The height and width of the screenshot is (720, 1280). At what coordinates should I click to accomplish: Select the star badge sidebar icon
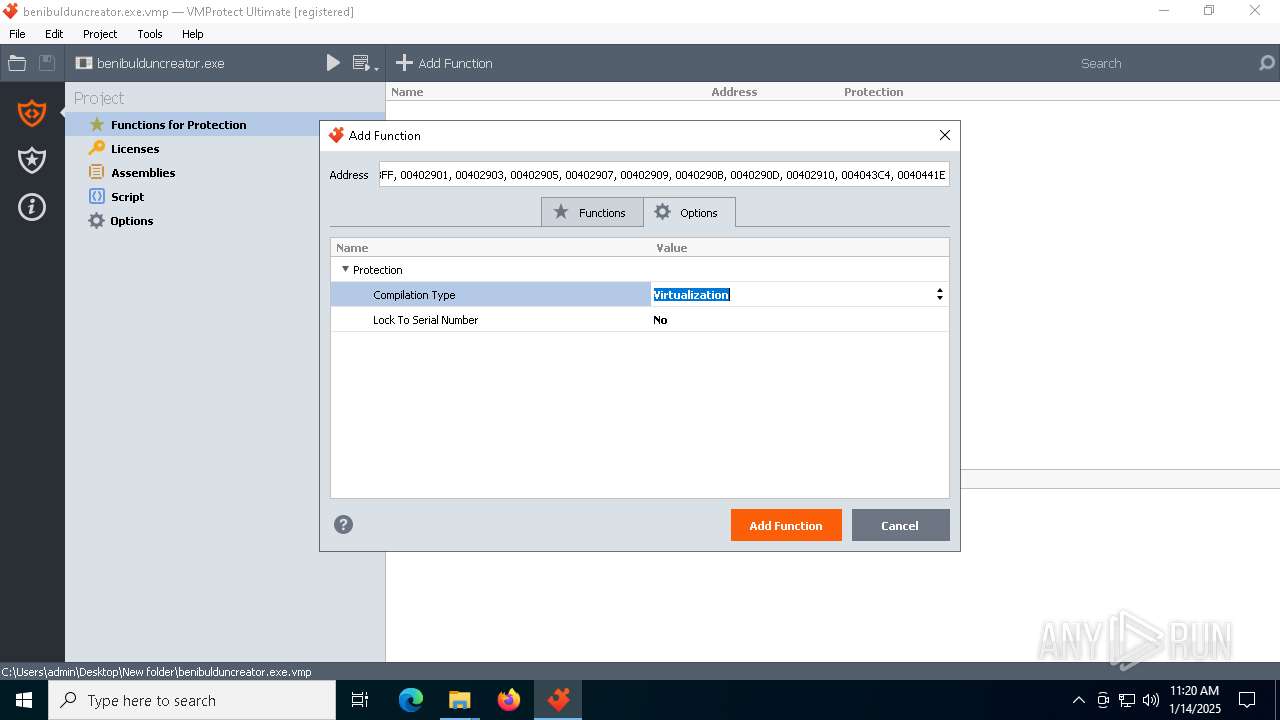(x=32, y=160)
